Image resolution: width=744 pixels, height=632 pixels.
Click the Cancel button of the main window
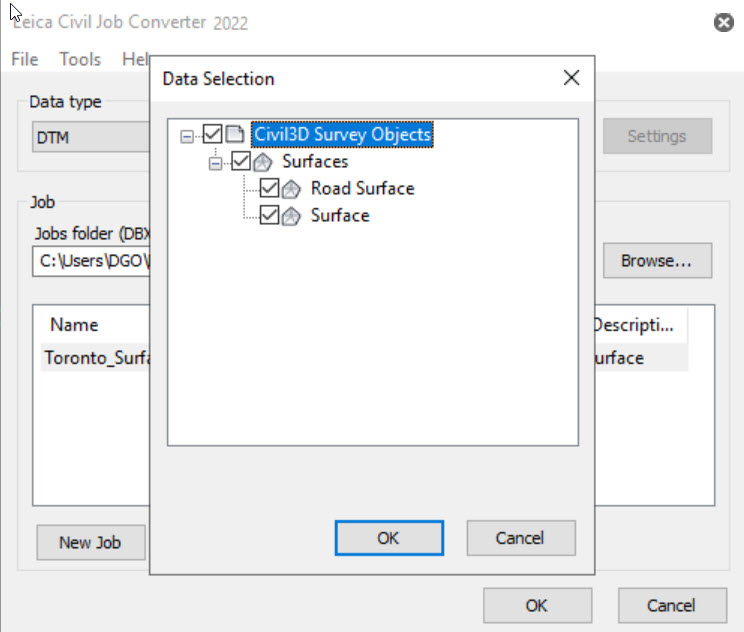pos(671,605)
